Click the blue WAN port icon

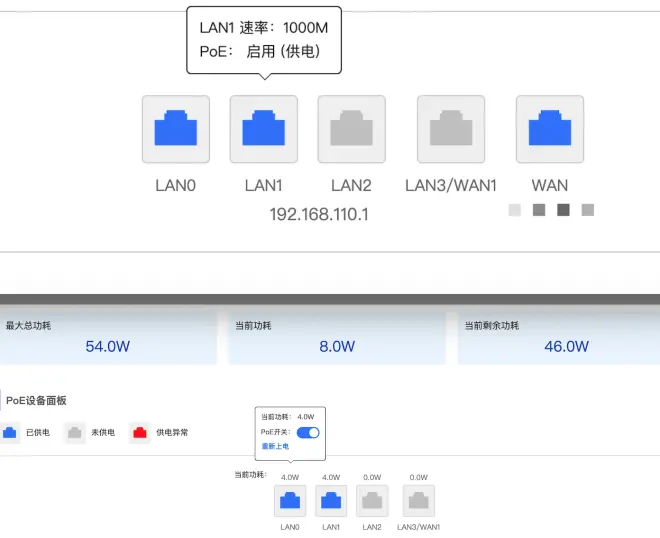pyautogui.click(x=549, y=129)
